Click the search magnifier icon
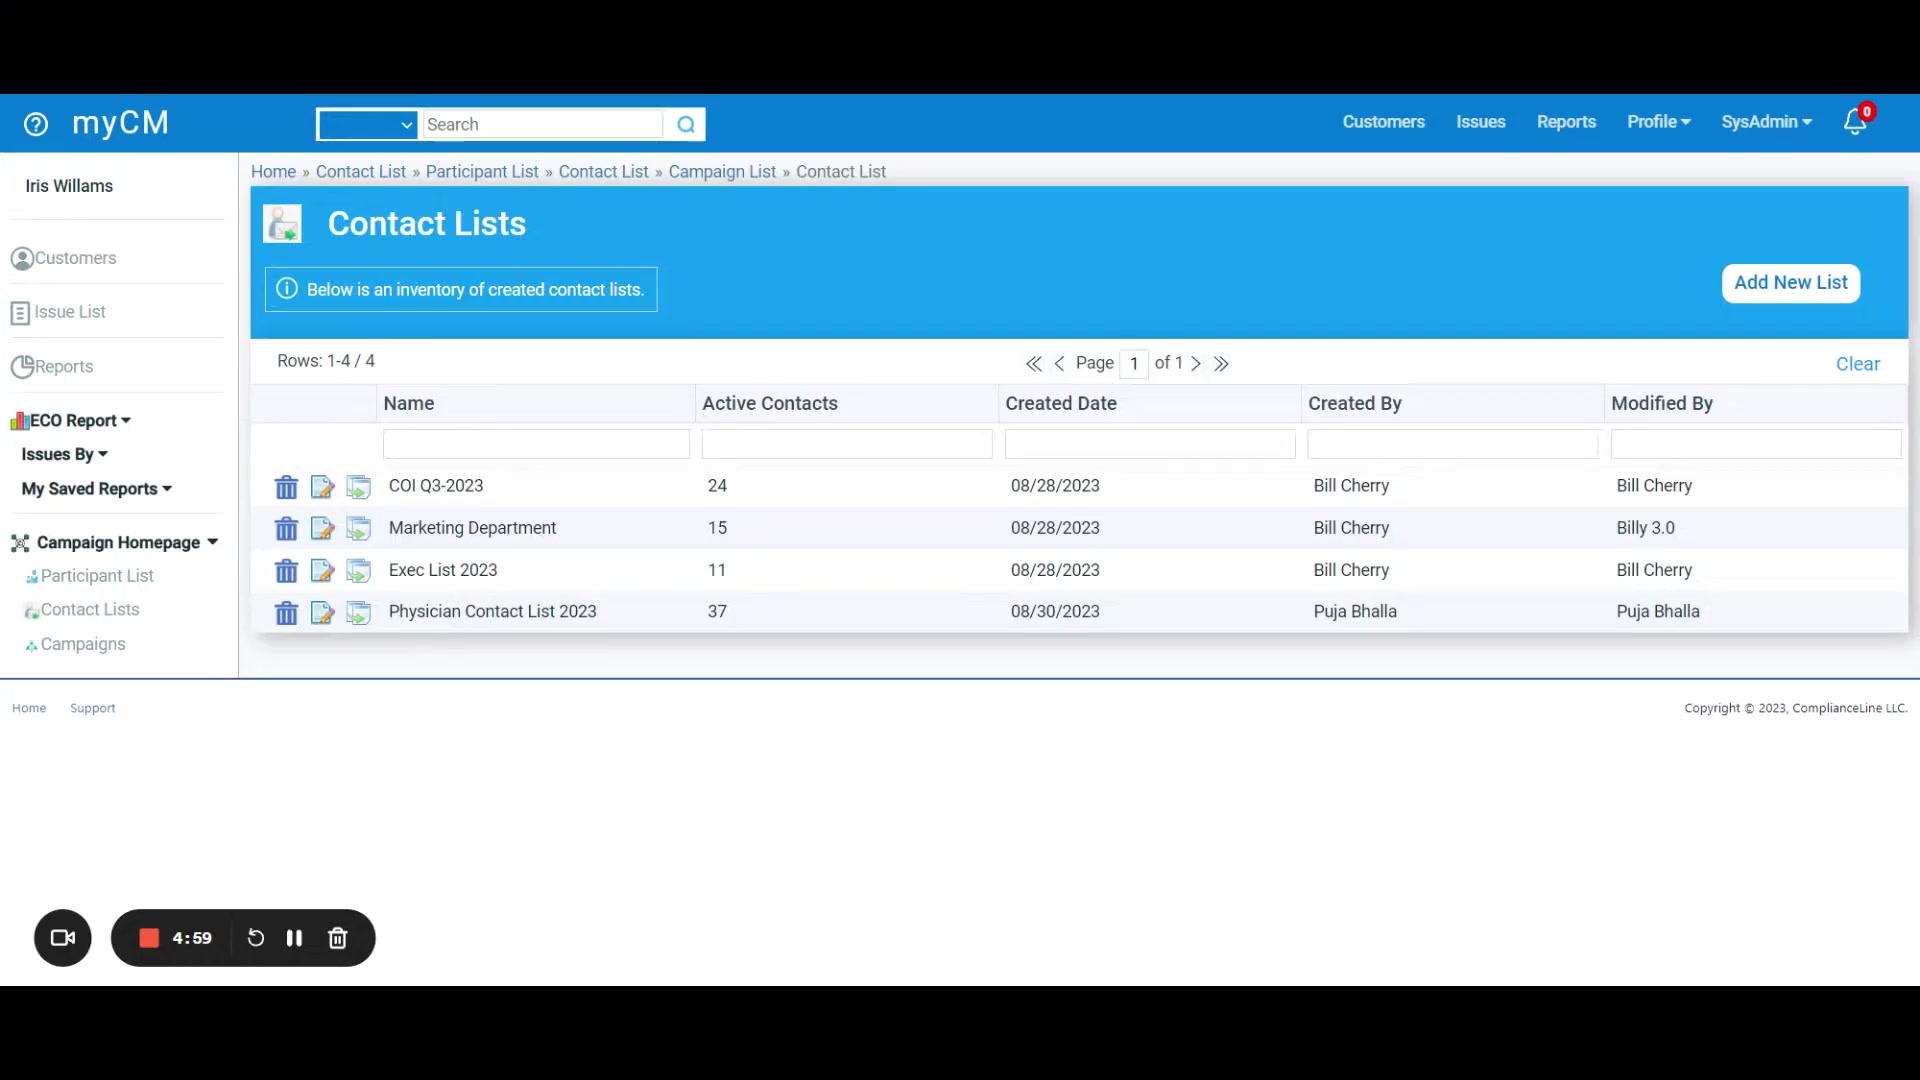 click(686, 125)
